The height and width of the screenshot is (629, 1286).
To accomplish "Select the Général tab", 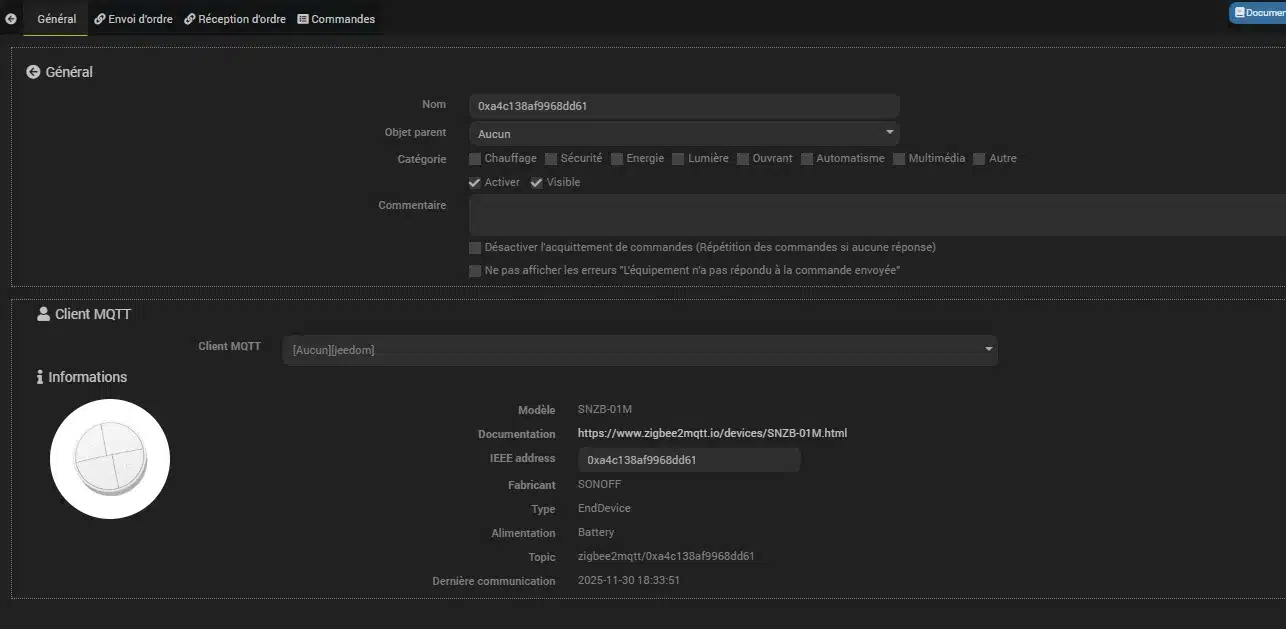I will tap(56, 19).
